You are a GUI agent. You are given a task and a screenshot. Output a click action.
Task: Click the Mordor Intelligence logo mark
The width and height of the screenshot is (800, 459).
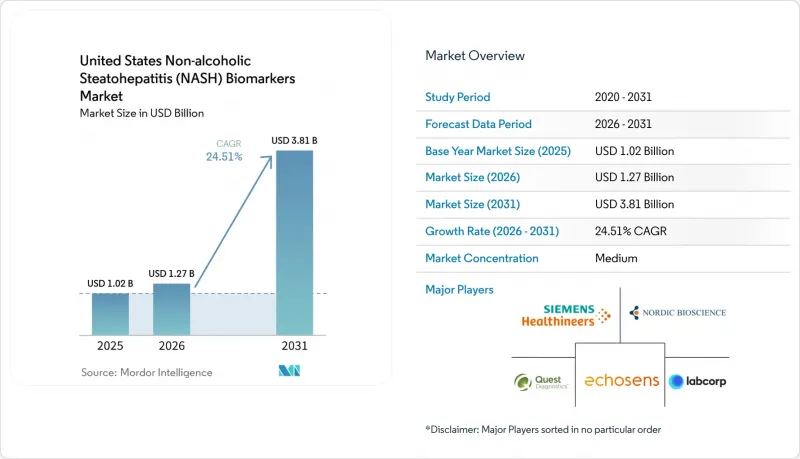point(289,371)
